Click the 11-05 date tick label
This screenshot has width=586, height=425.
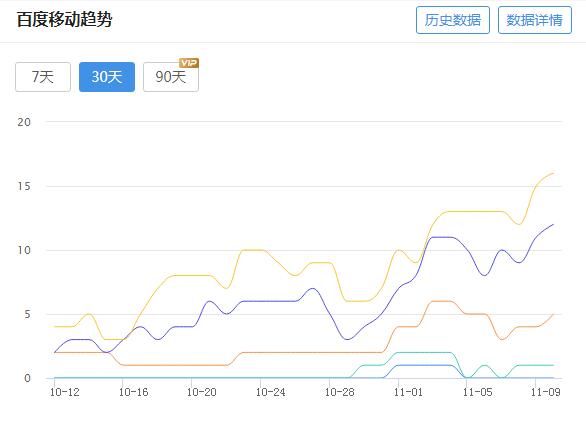click(477, 392)
